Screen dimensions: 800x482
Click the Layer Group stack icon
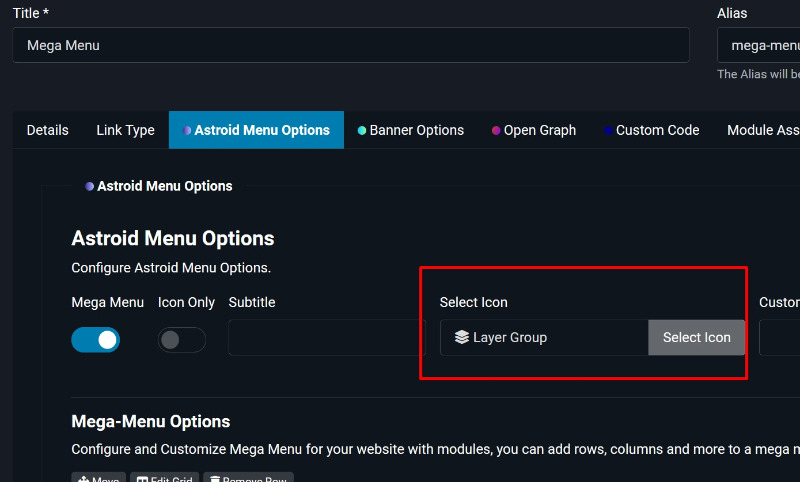point(461,338)
